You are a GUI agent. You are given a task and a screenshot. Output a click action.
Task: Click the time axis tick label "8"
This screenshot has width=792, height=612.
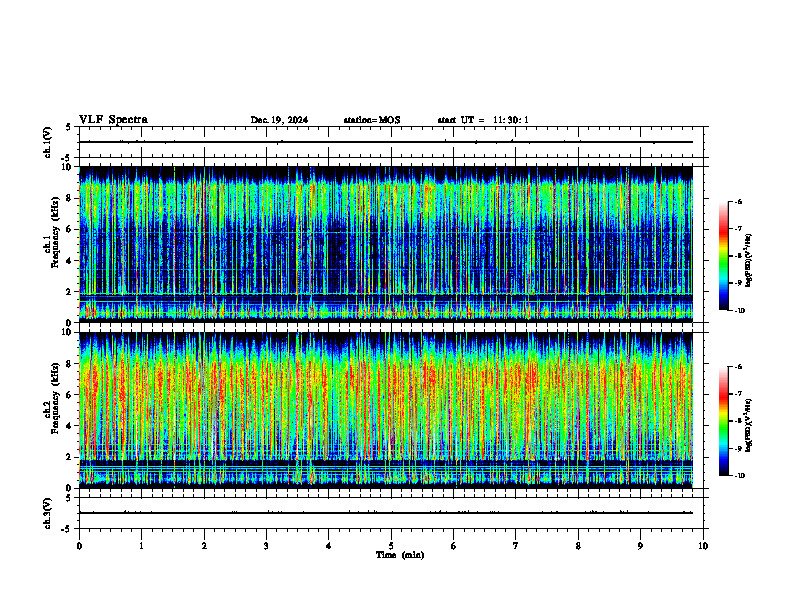pyautogui.click(x=578, y=546)
